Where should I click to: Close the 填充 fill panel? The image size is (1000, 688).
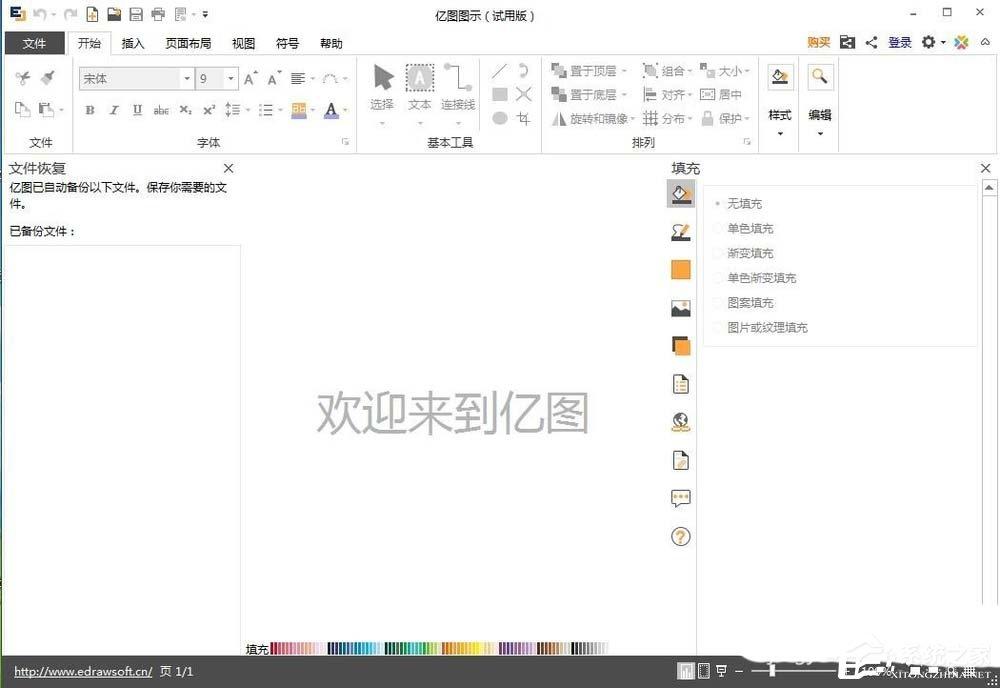point(985,168)
